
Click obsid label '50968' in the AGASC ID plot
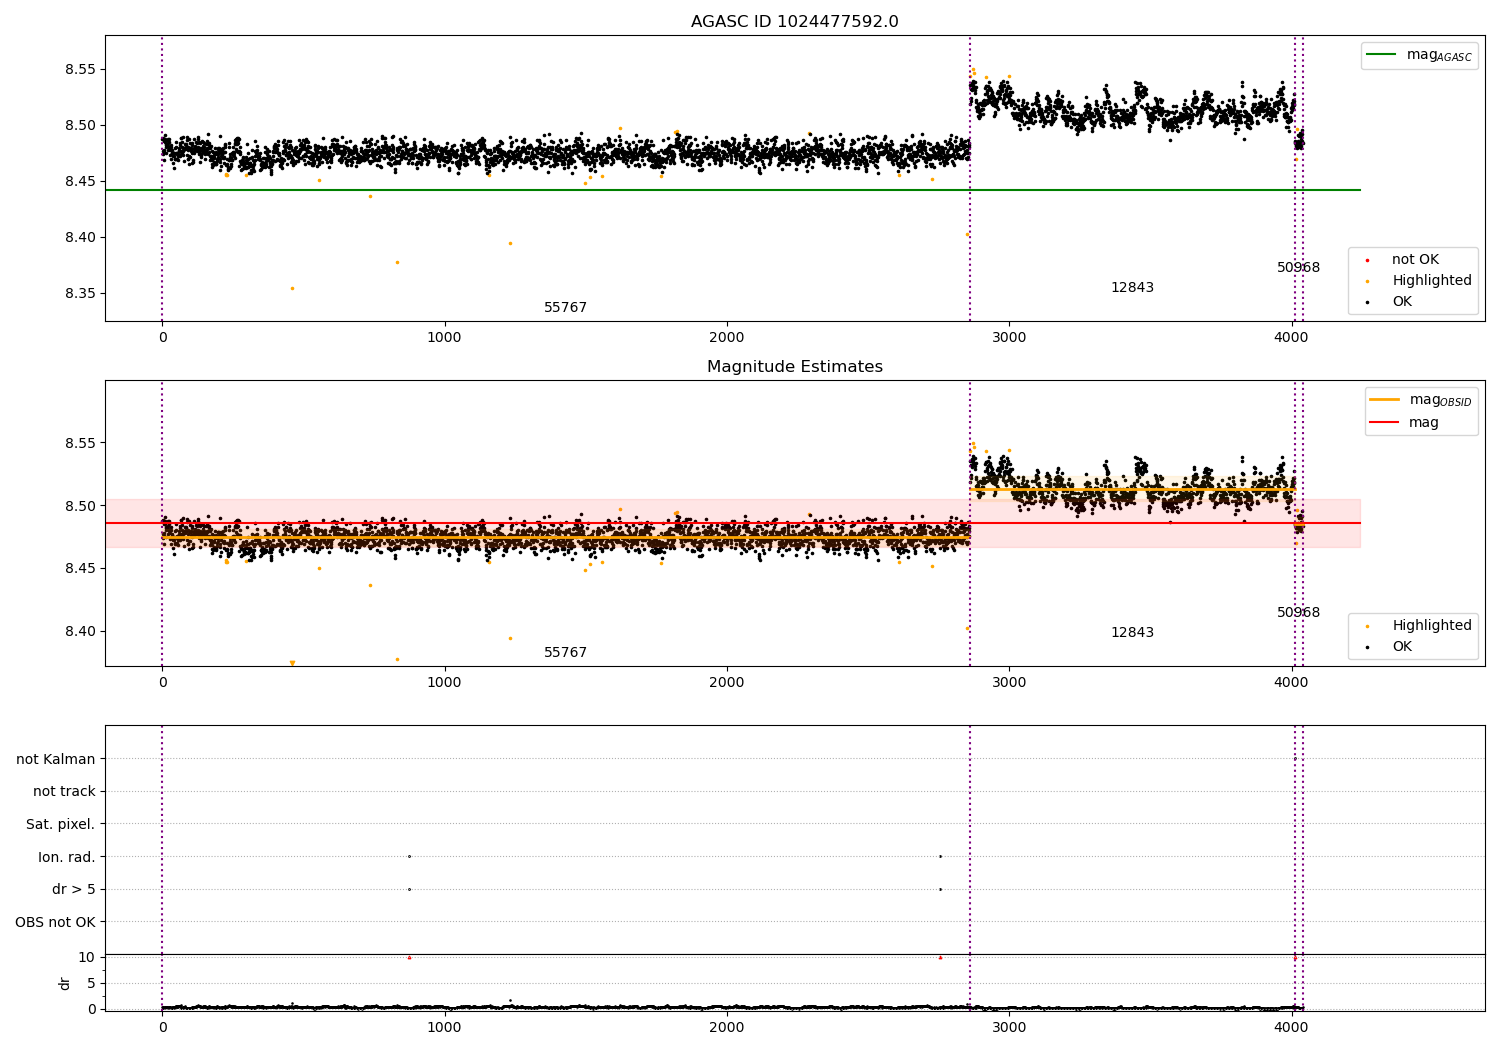(1298, 268)
